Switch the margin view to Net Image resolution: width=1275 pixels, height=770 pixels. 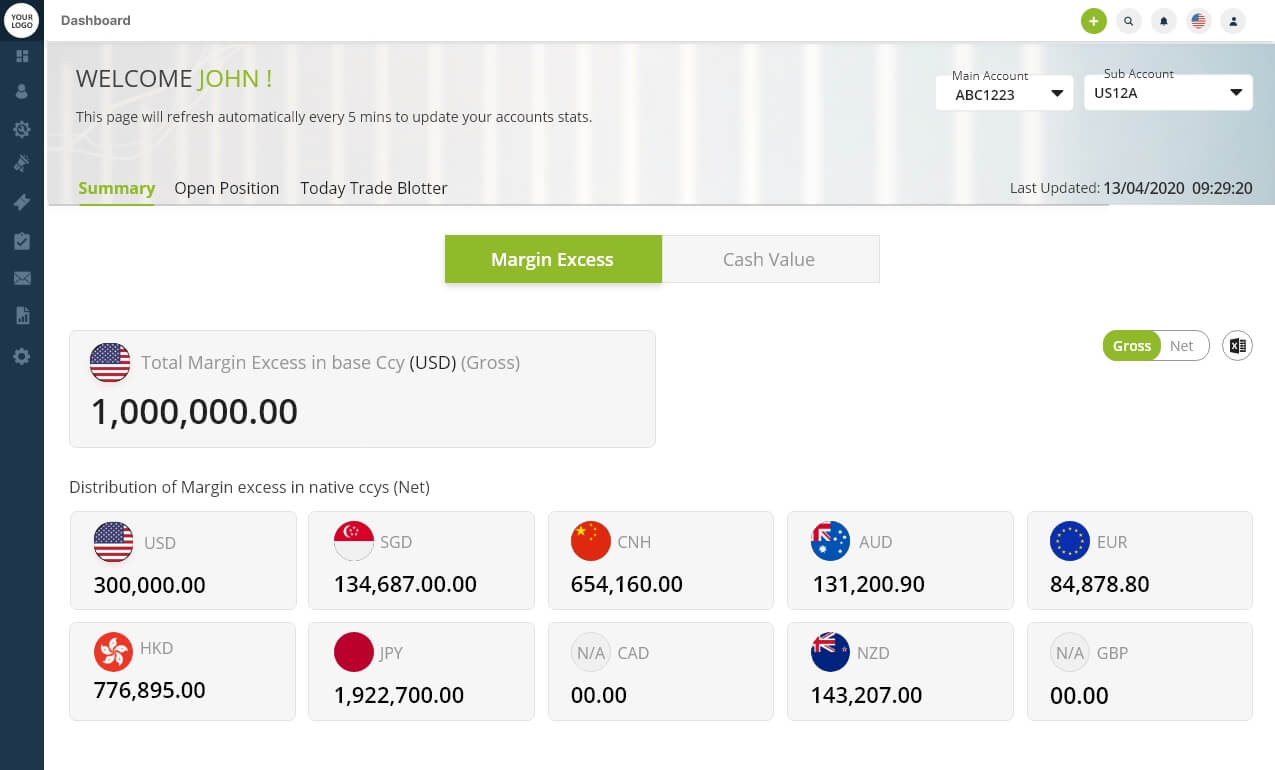[x=1183, y=345]
